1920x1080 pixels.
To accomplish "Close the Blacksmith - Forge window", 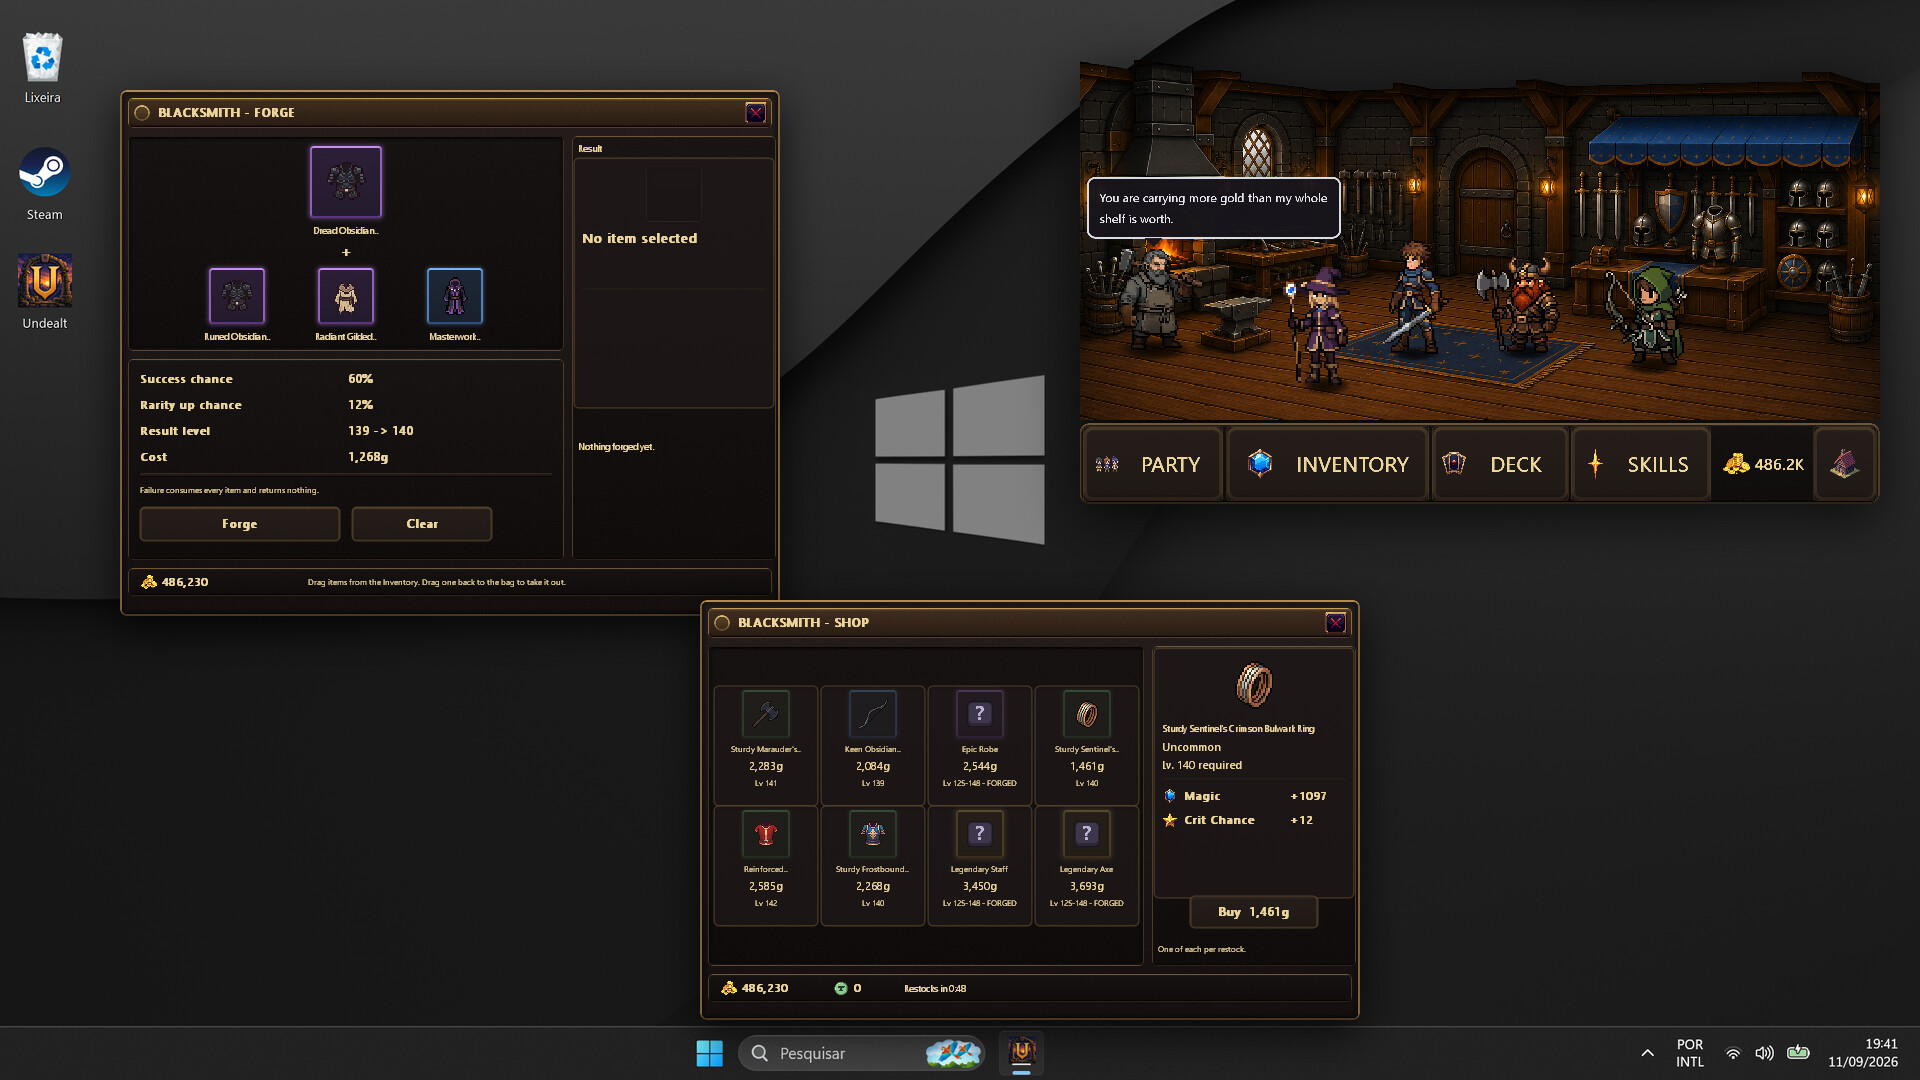I will tap(756, 113).
